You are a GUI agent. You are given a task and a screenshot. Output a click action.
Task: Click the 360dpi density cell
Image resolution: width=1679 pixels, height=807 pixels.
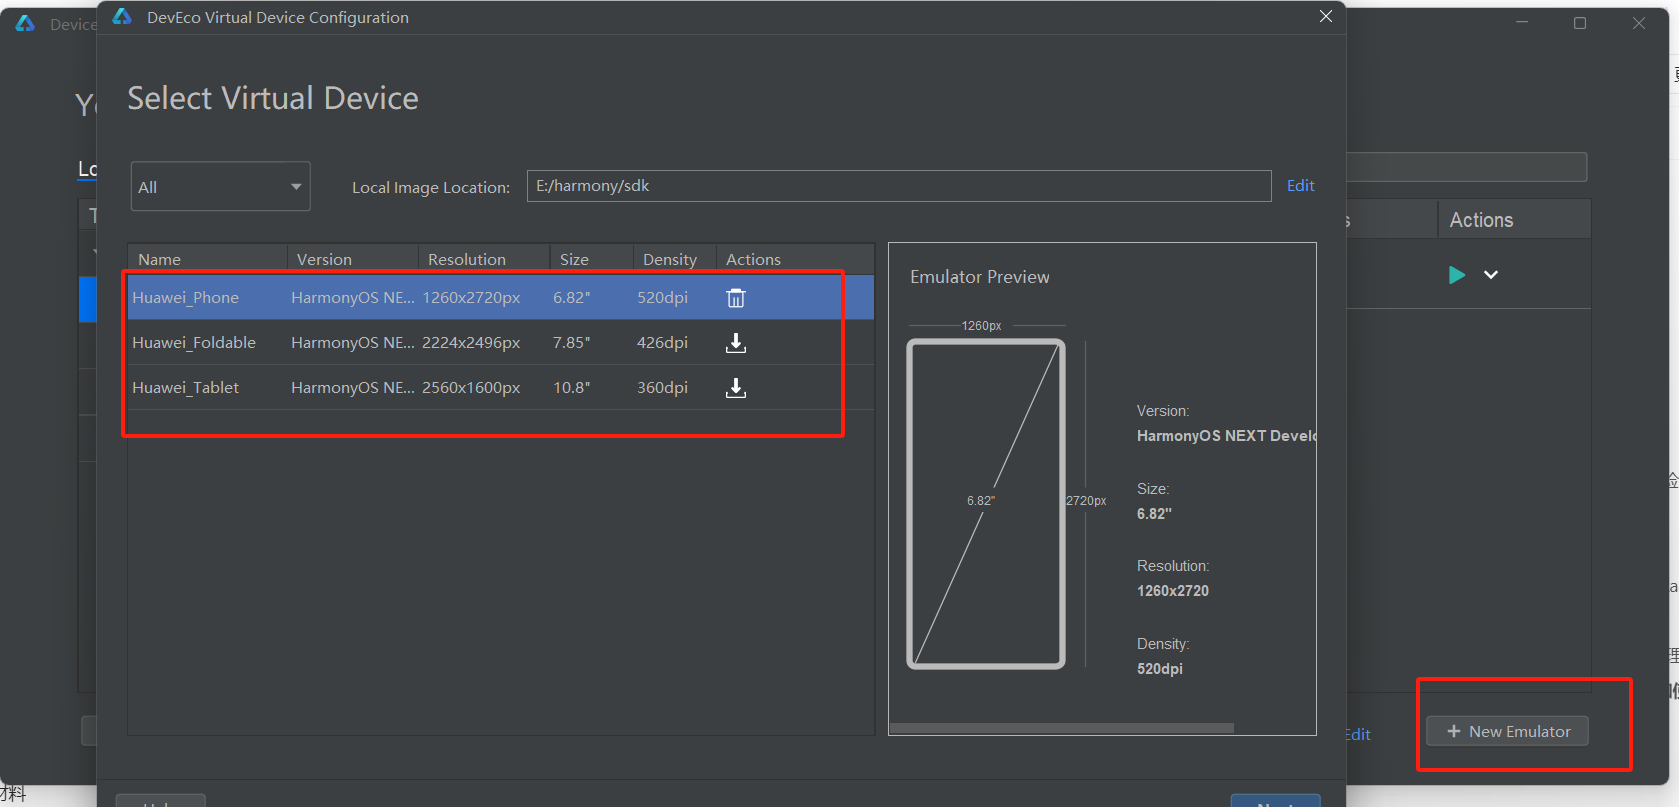(x=662, y=388)
